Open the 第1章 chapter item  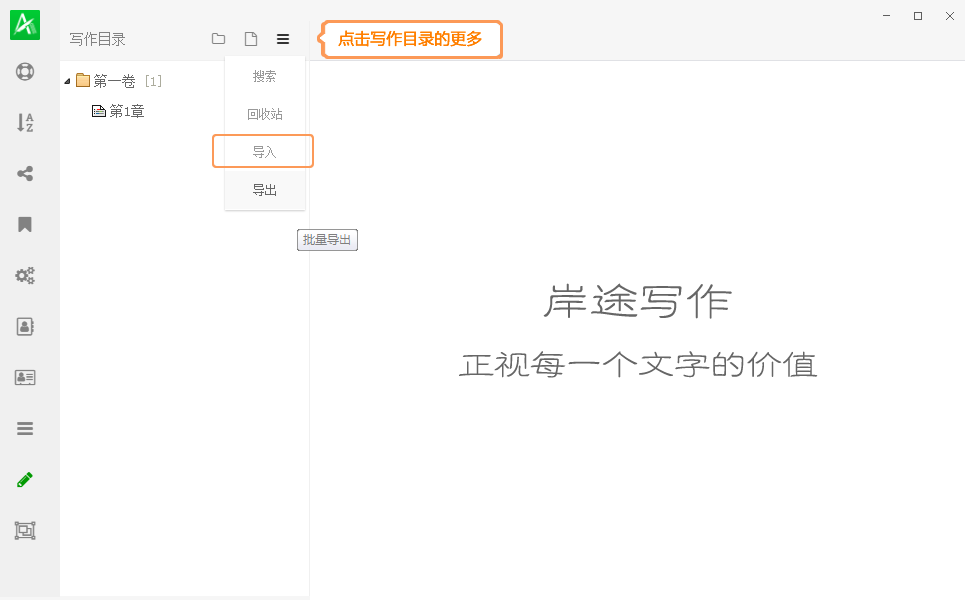click(x=118, y=111)
